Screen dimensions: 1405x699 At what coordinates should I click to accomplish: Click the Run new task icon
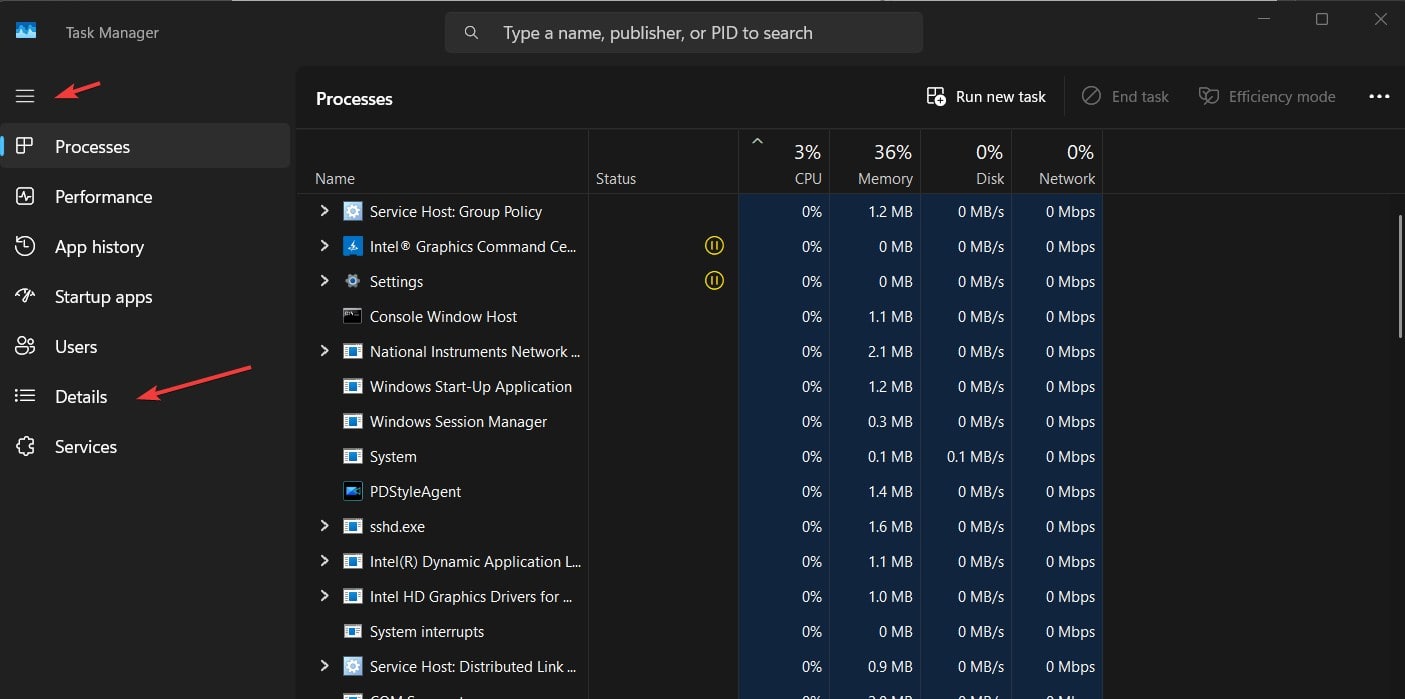[x=936, y=96]
